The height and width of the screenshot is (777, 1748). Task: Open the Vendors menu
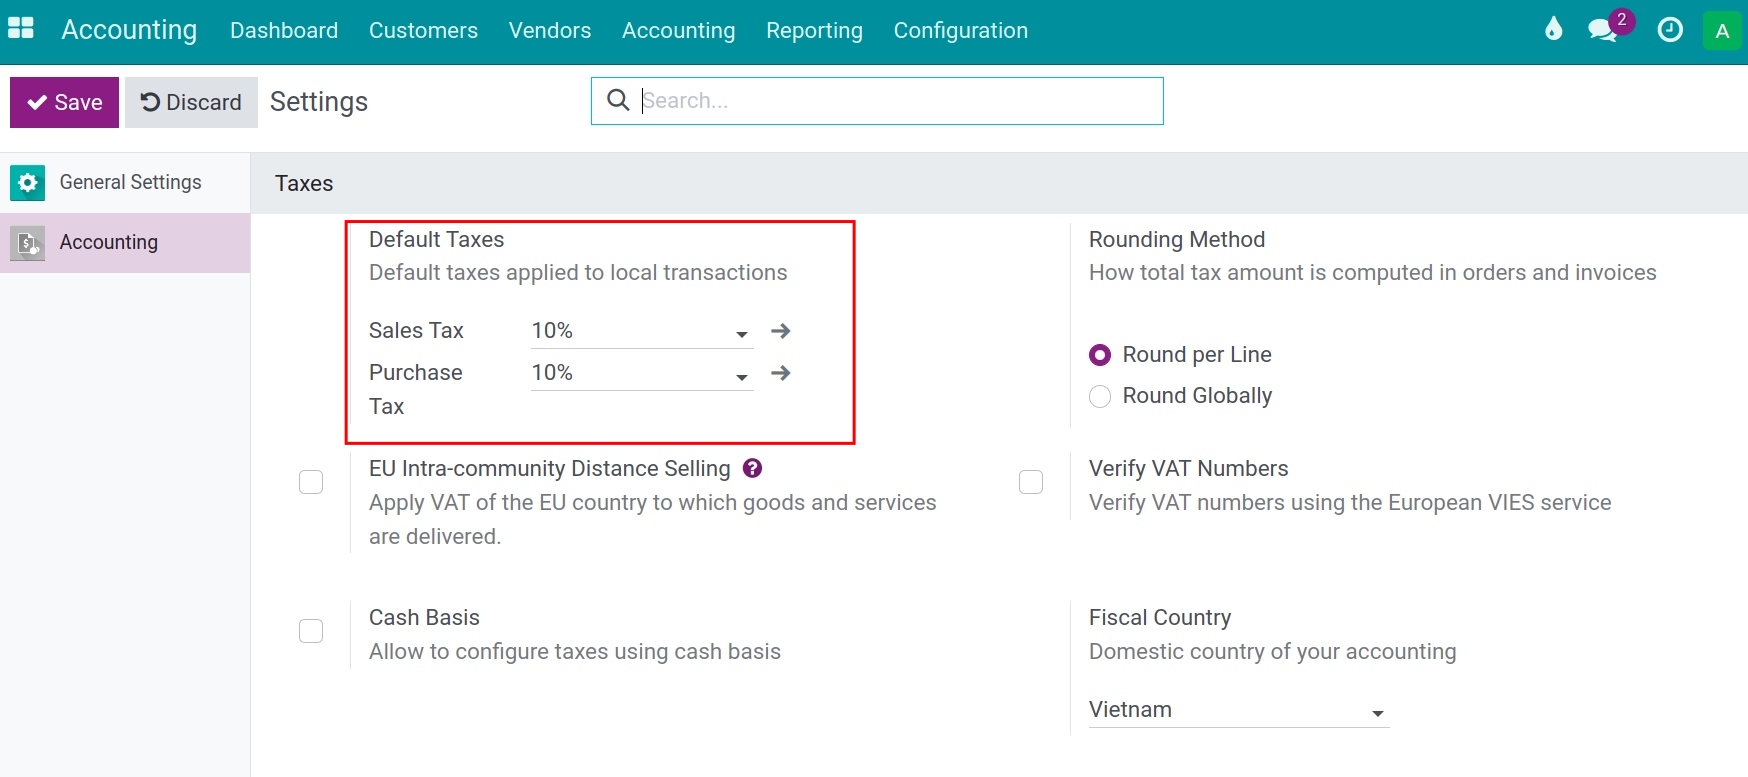(550, 31)
